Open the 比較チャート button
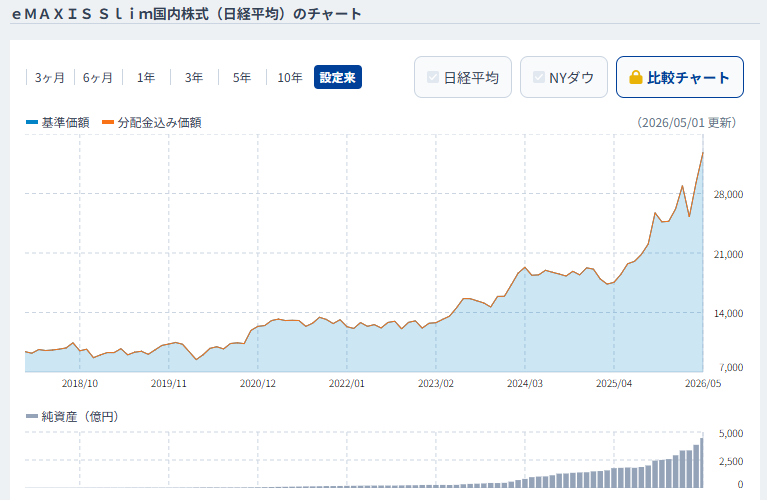The image size is (767, 500). coord(679,77)
